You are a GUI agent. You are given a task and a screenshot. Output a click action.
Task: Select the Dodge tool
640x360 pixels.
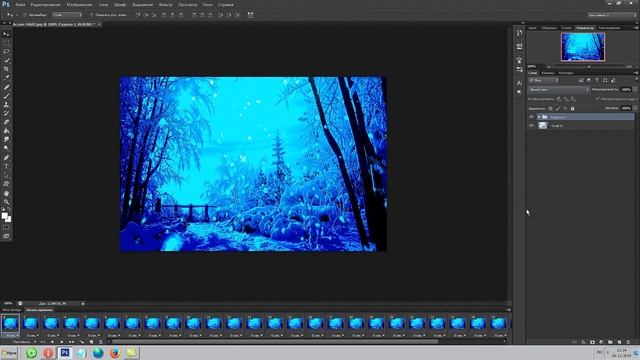[x=6, y=149]
